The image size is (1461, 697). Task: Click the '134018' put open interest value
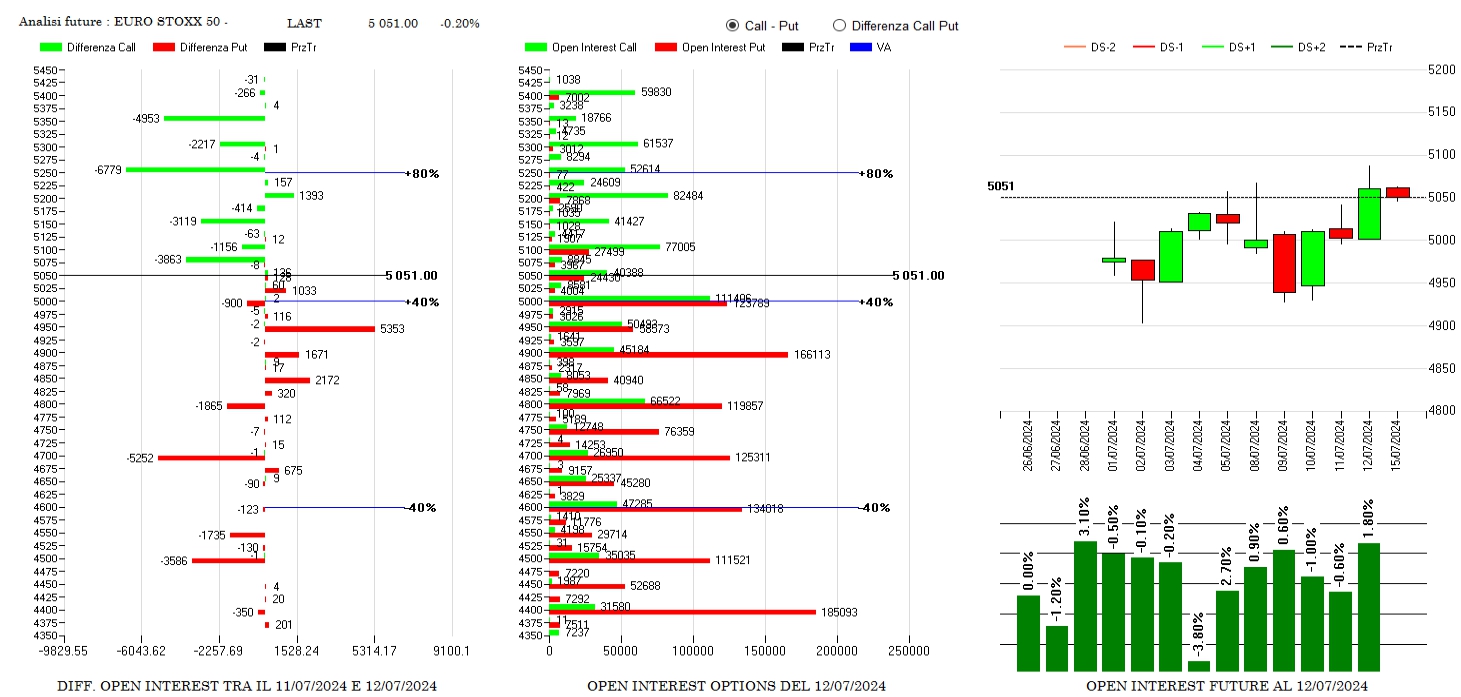click(764, 508)
